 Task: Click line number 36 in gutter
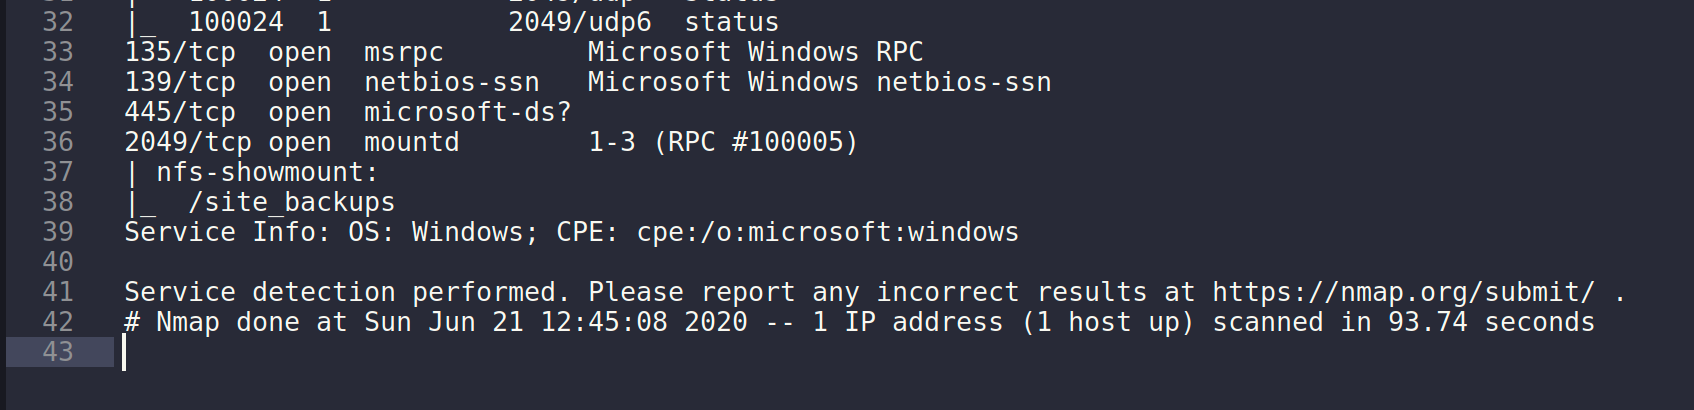[58, 142]
